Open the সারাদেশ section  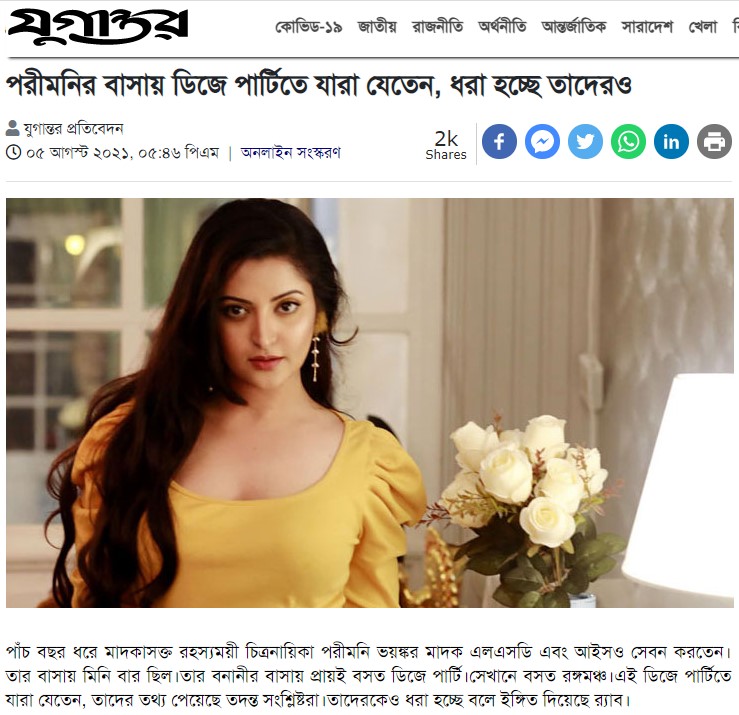647,27
